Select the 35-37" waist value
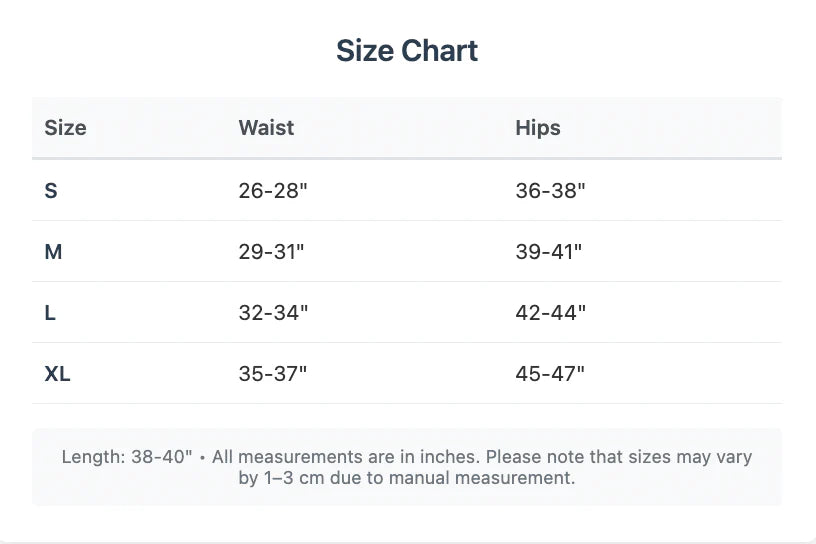 coord(273,374)
